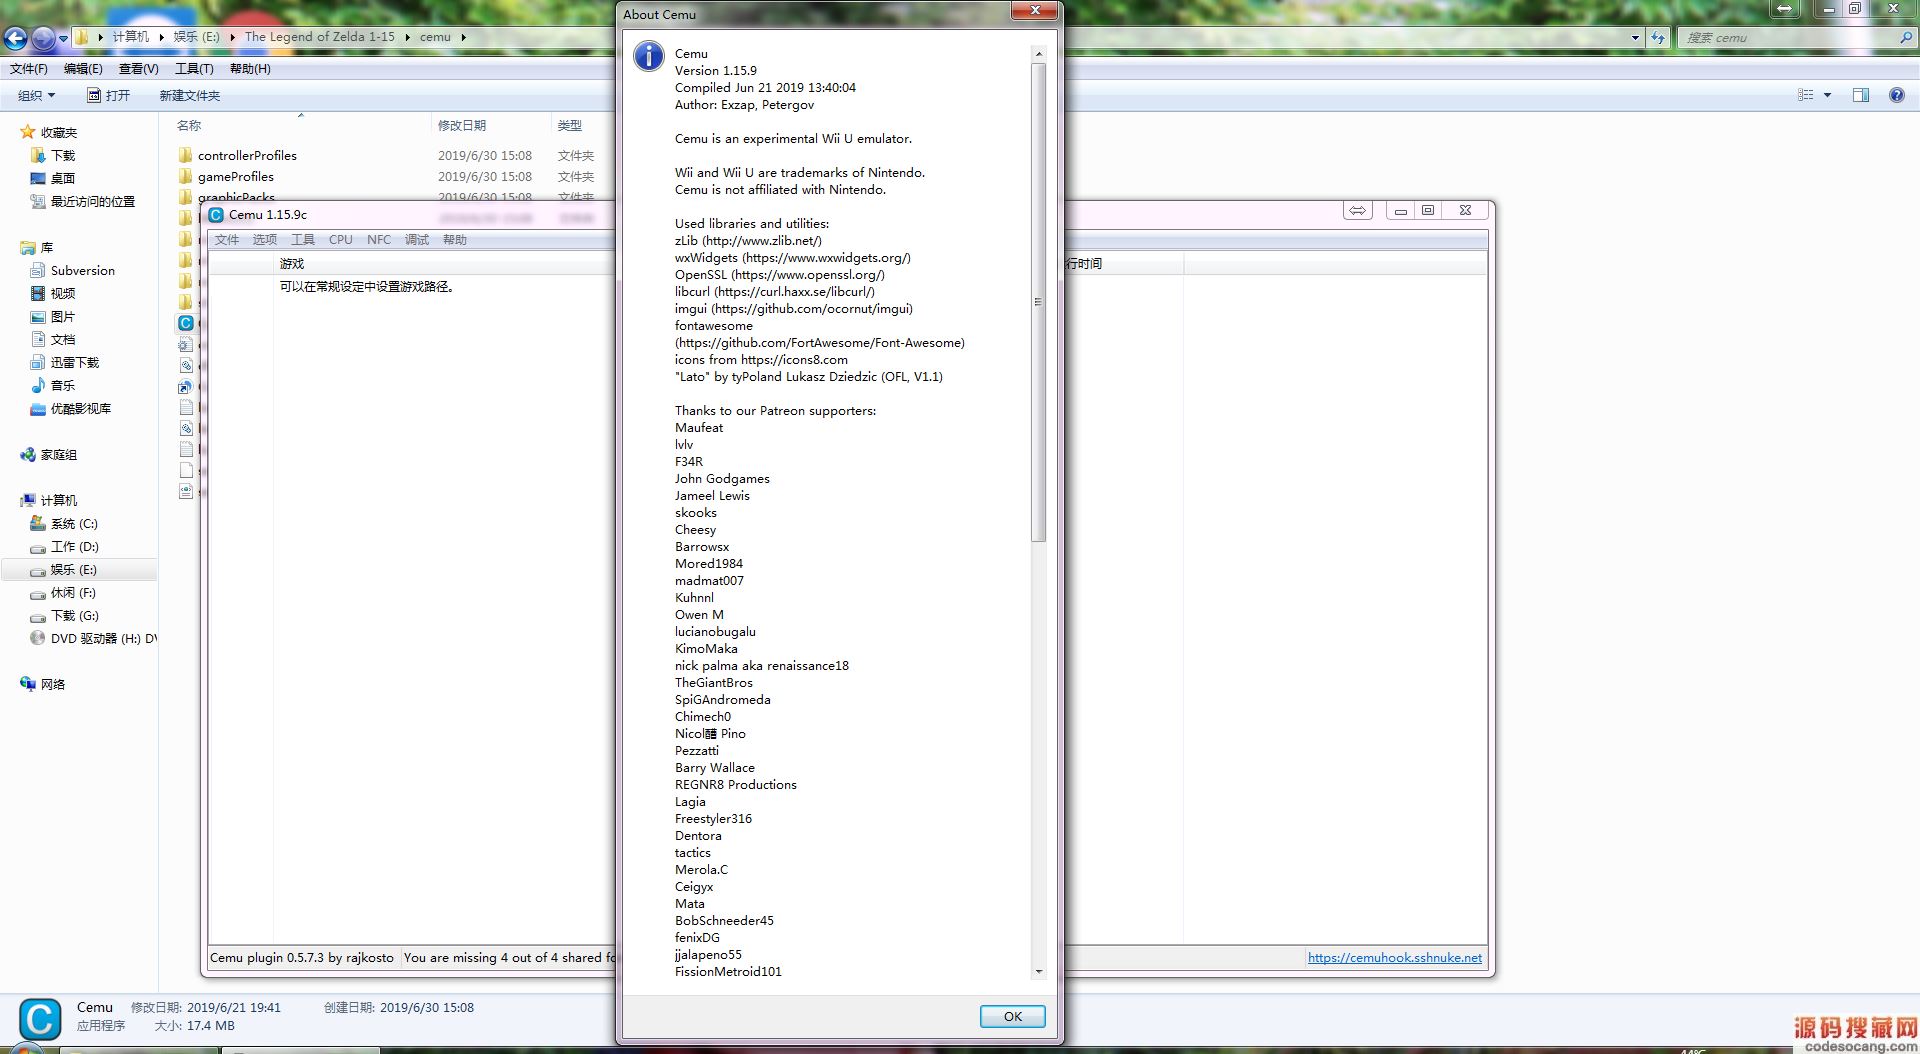Open the 帮助(H) Explorer menu
The image size is (1920, 1054).
coord(250,69)
